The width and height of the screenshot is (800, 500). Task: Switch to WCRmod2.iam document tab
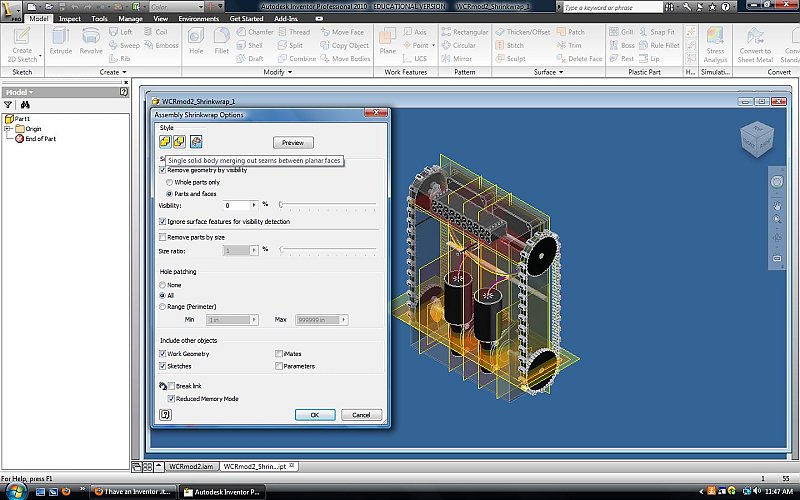(191, 466)
